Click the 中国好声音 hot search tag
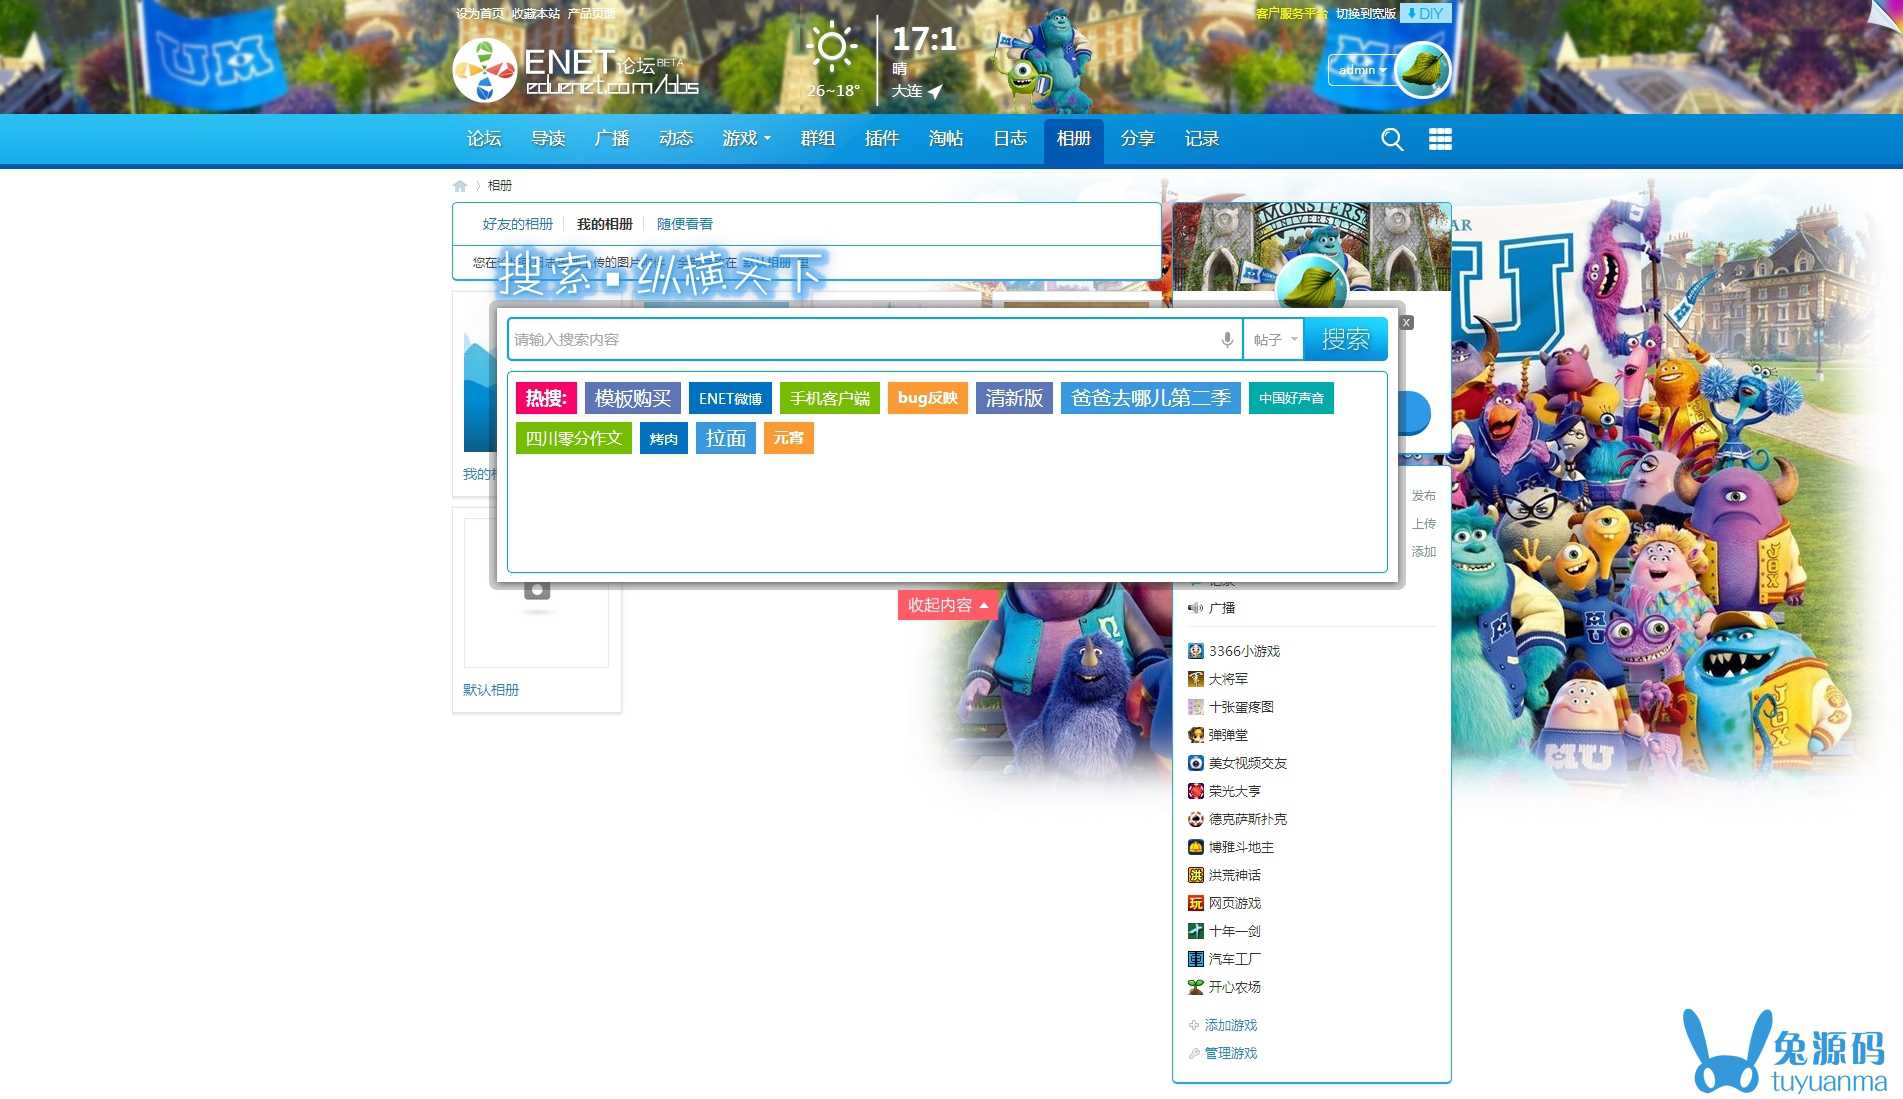 1291,398
